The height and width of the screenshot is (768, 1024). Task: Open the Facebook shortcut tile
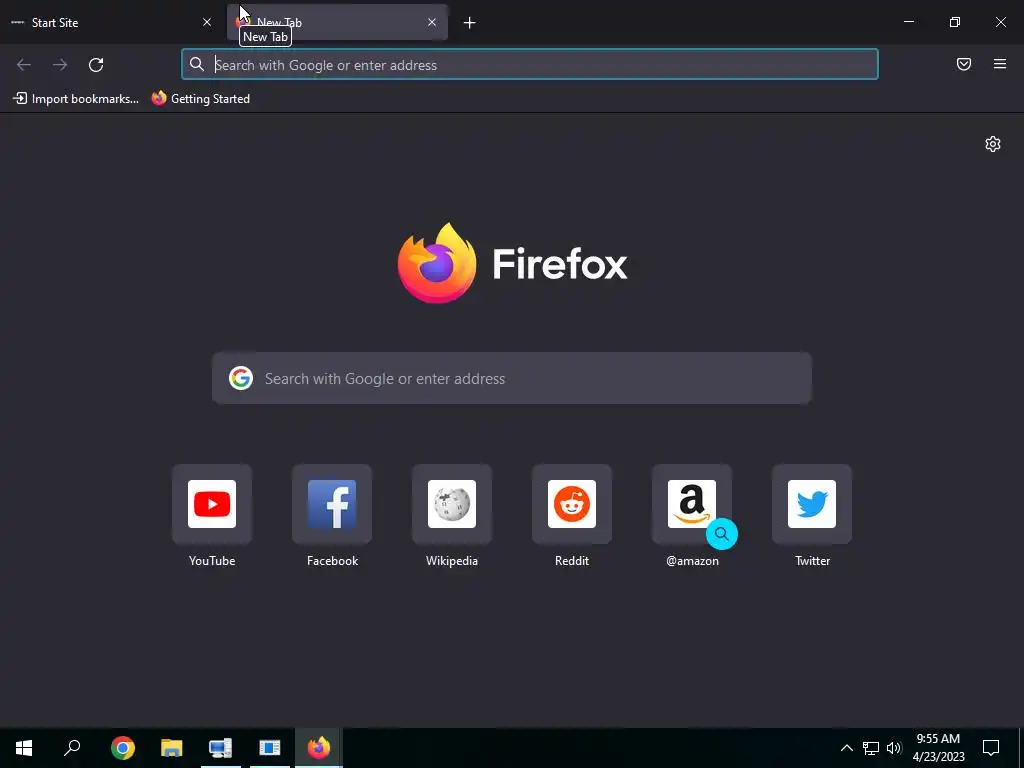pyautogui.click(x=332, y=504)
